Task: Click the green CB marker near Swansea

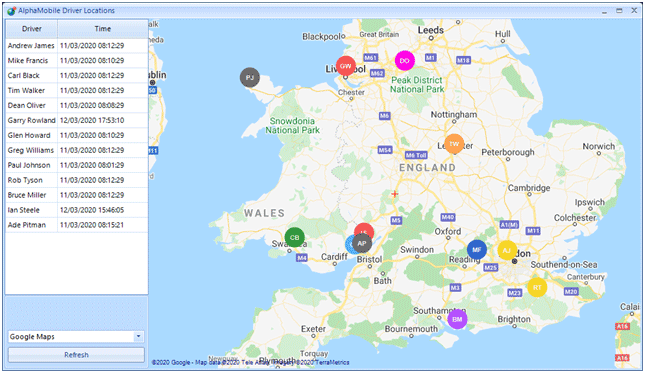Action: click(x=295, y=237)
